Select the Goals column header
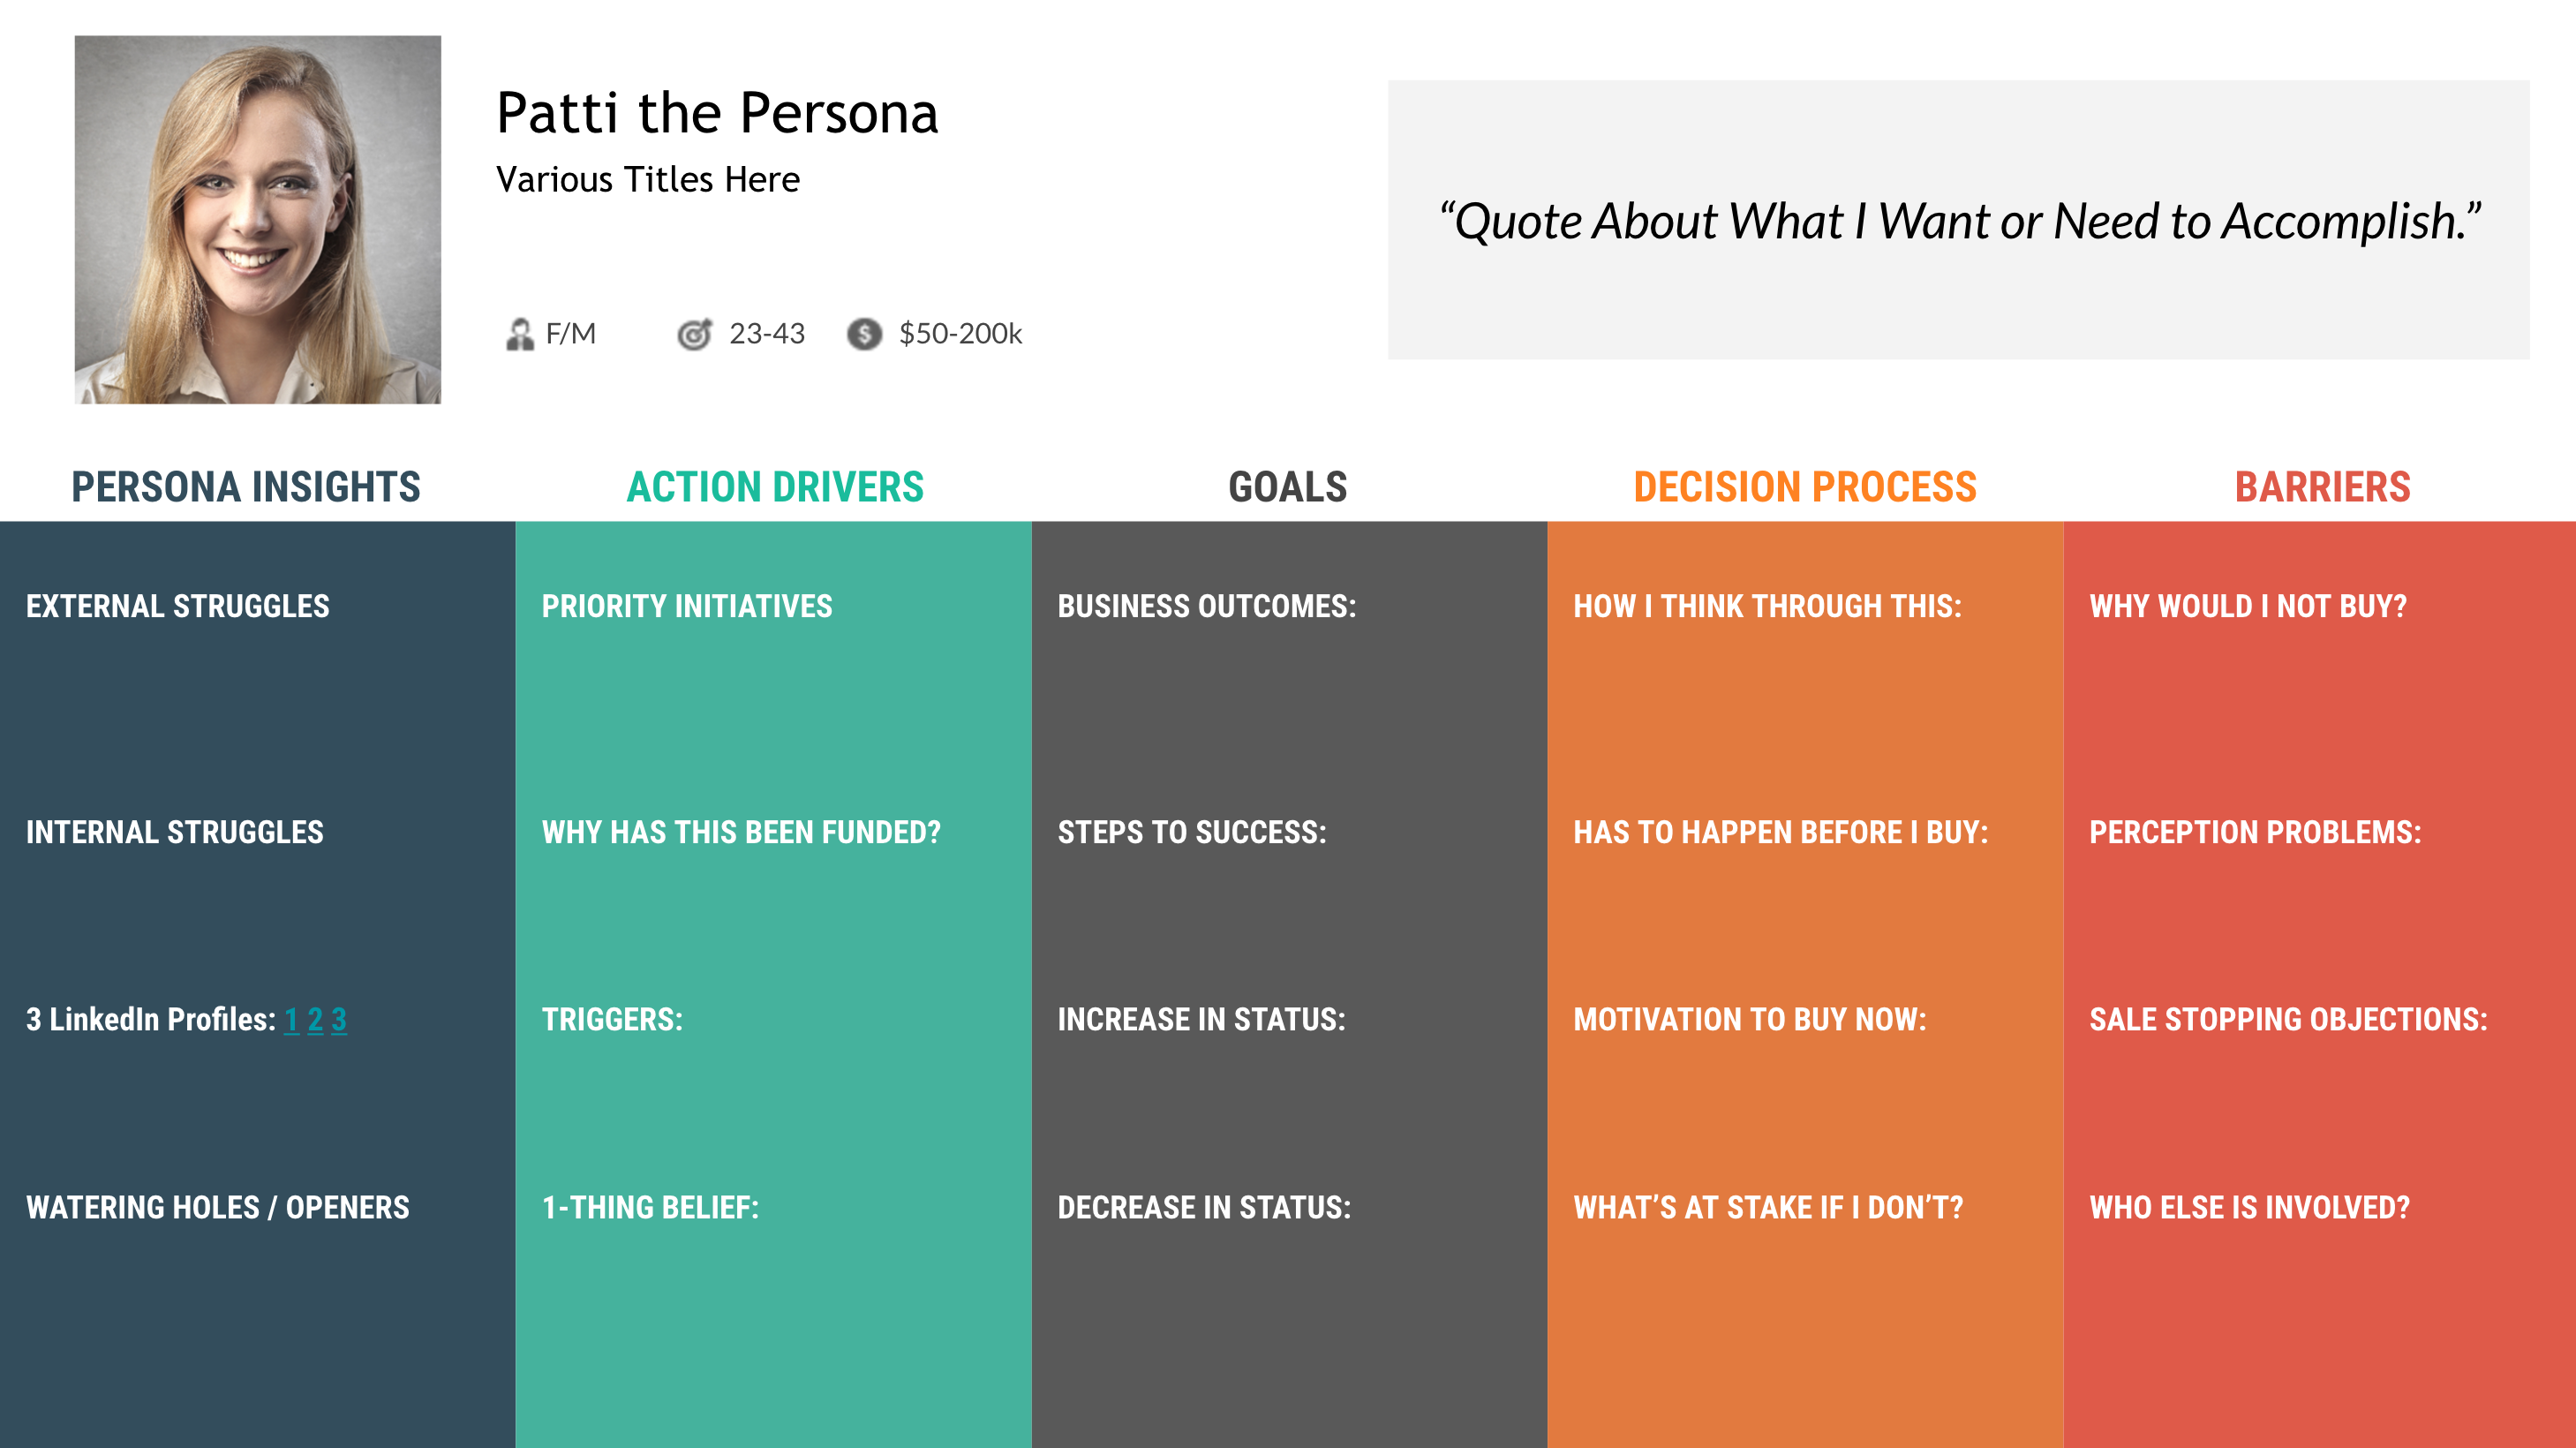Image resolution: width=2576 pixels, height=1448 pixels. 1288,487
